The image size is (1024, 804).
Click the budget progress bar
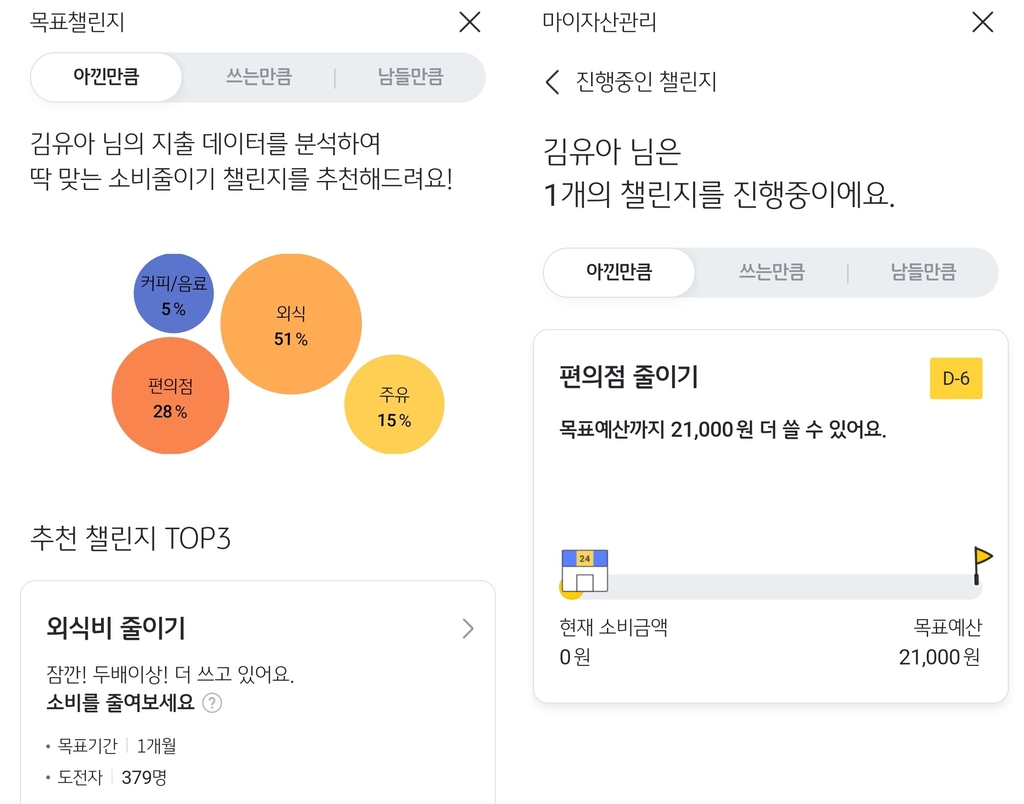[x=780, y=586]
